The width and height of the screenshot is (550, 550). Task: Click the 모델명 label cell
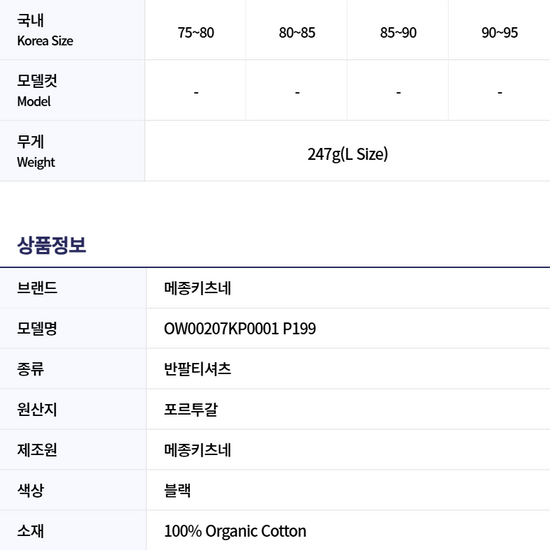pyautogui.click(x=73, y=329)
